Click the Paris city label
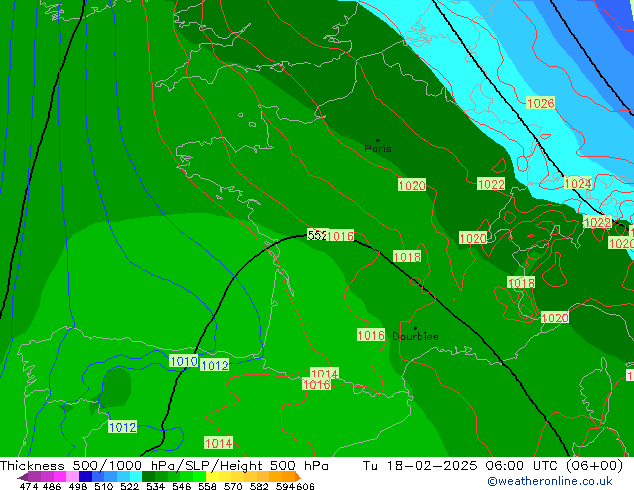Screen dimensions: 634x490 (x=378, y=148)
